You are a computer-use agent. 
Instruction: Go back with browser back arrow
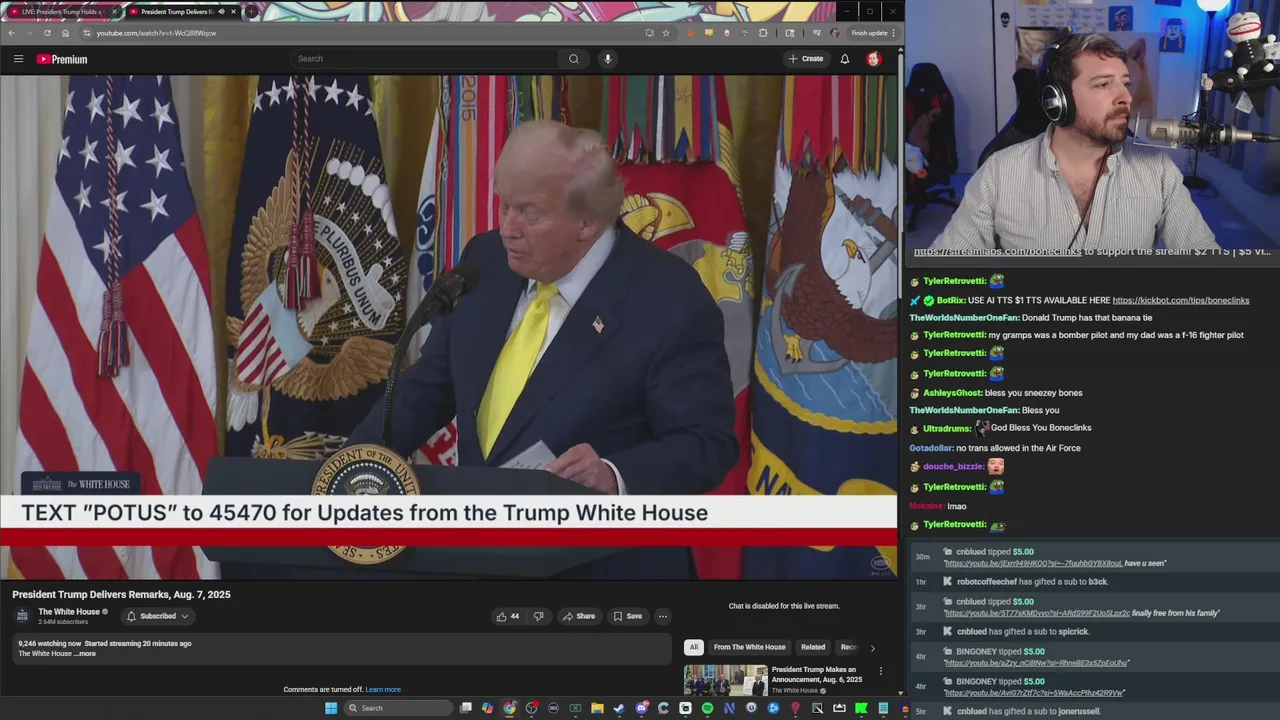click(11, 33)
